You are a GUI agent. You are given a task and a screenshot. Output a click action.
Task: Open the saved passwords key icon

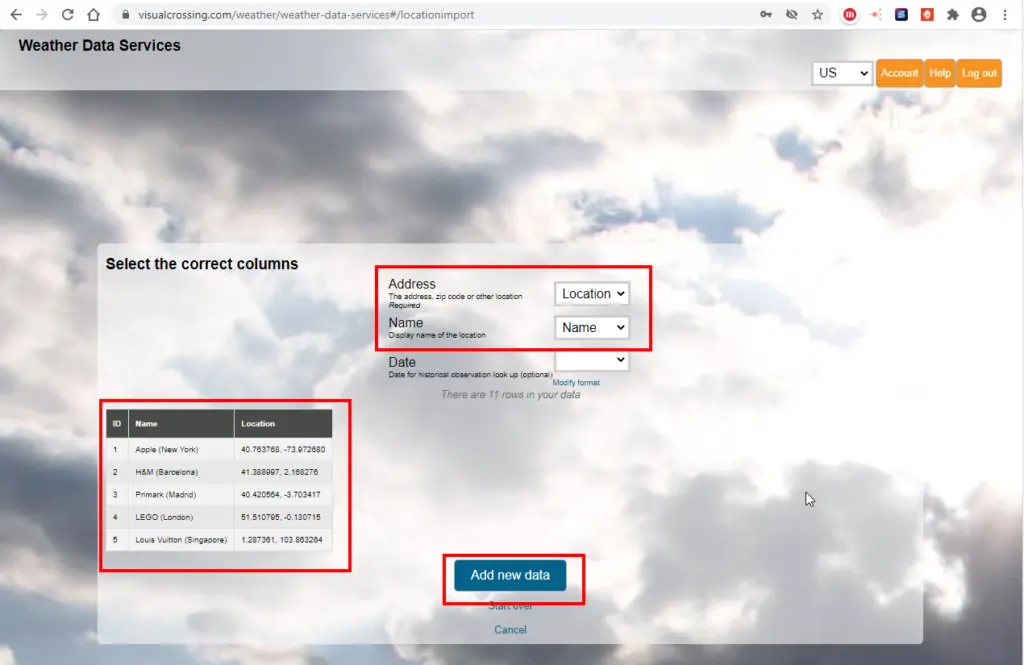(766, 15)
